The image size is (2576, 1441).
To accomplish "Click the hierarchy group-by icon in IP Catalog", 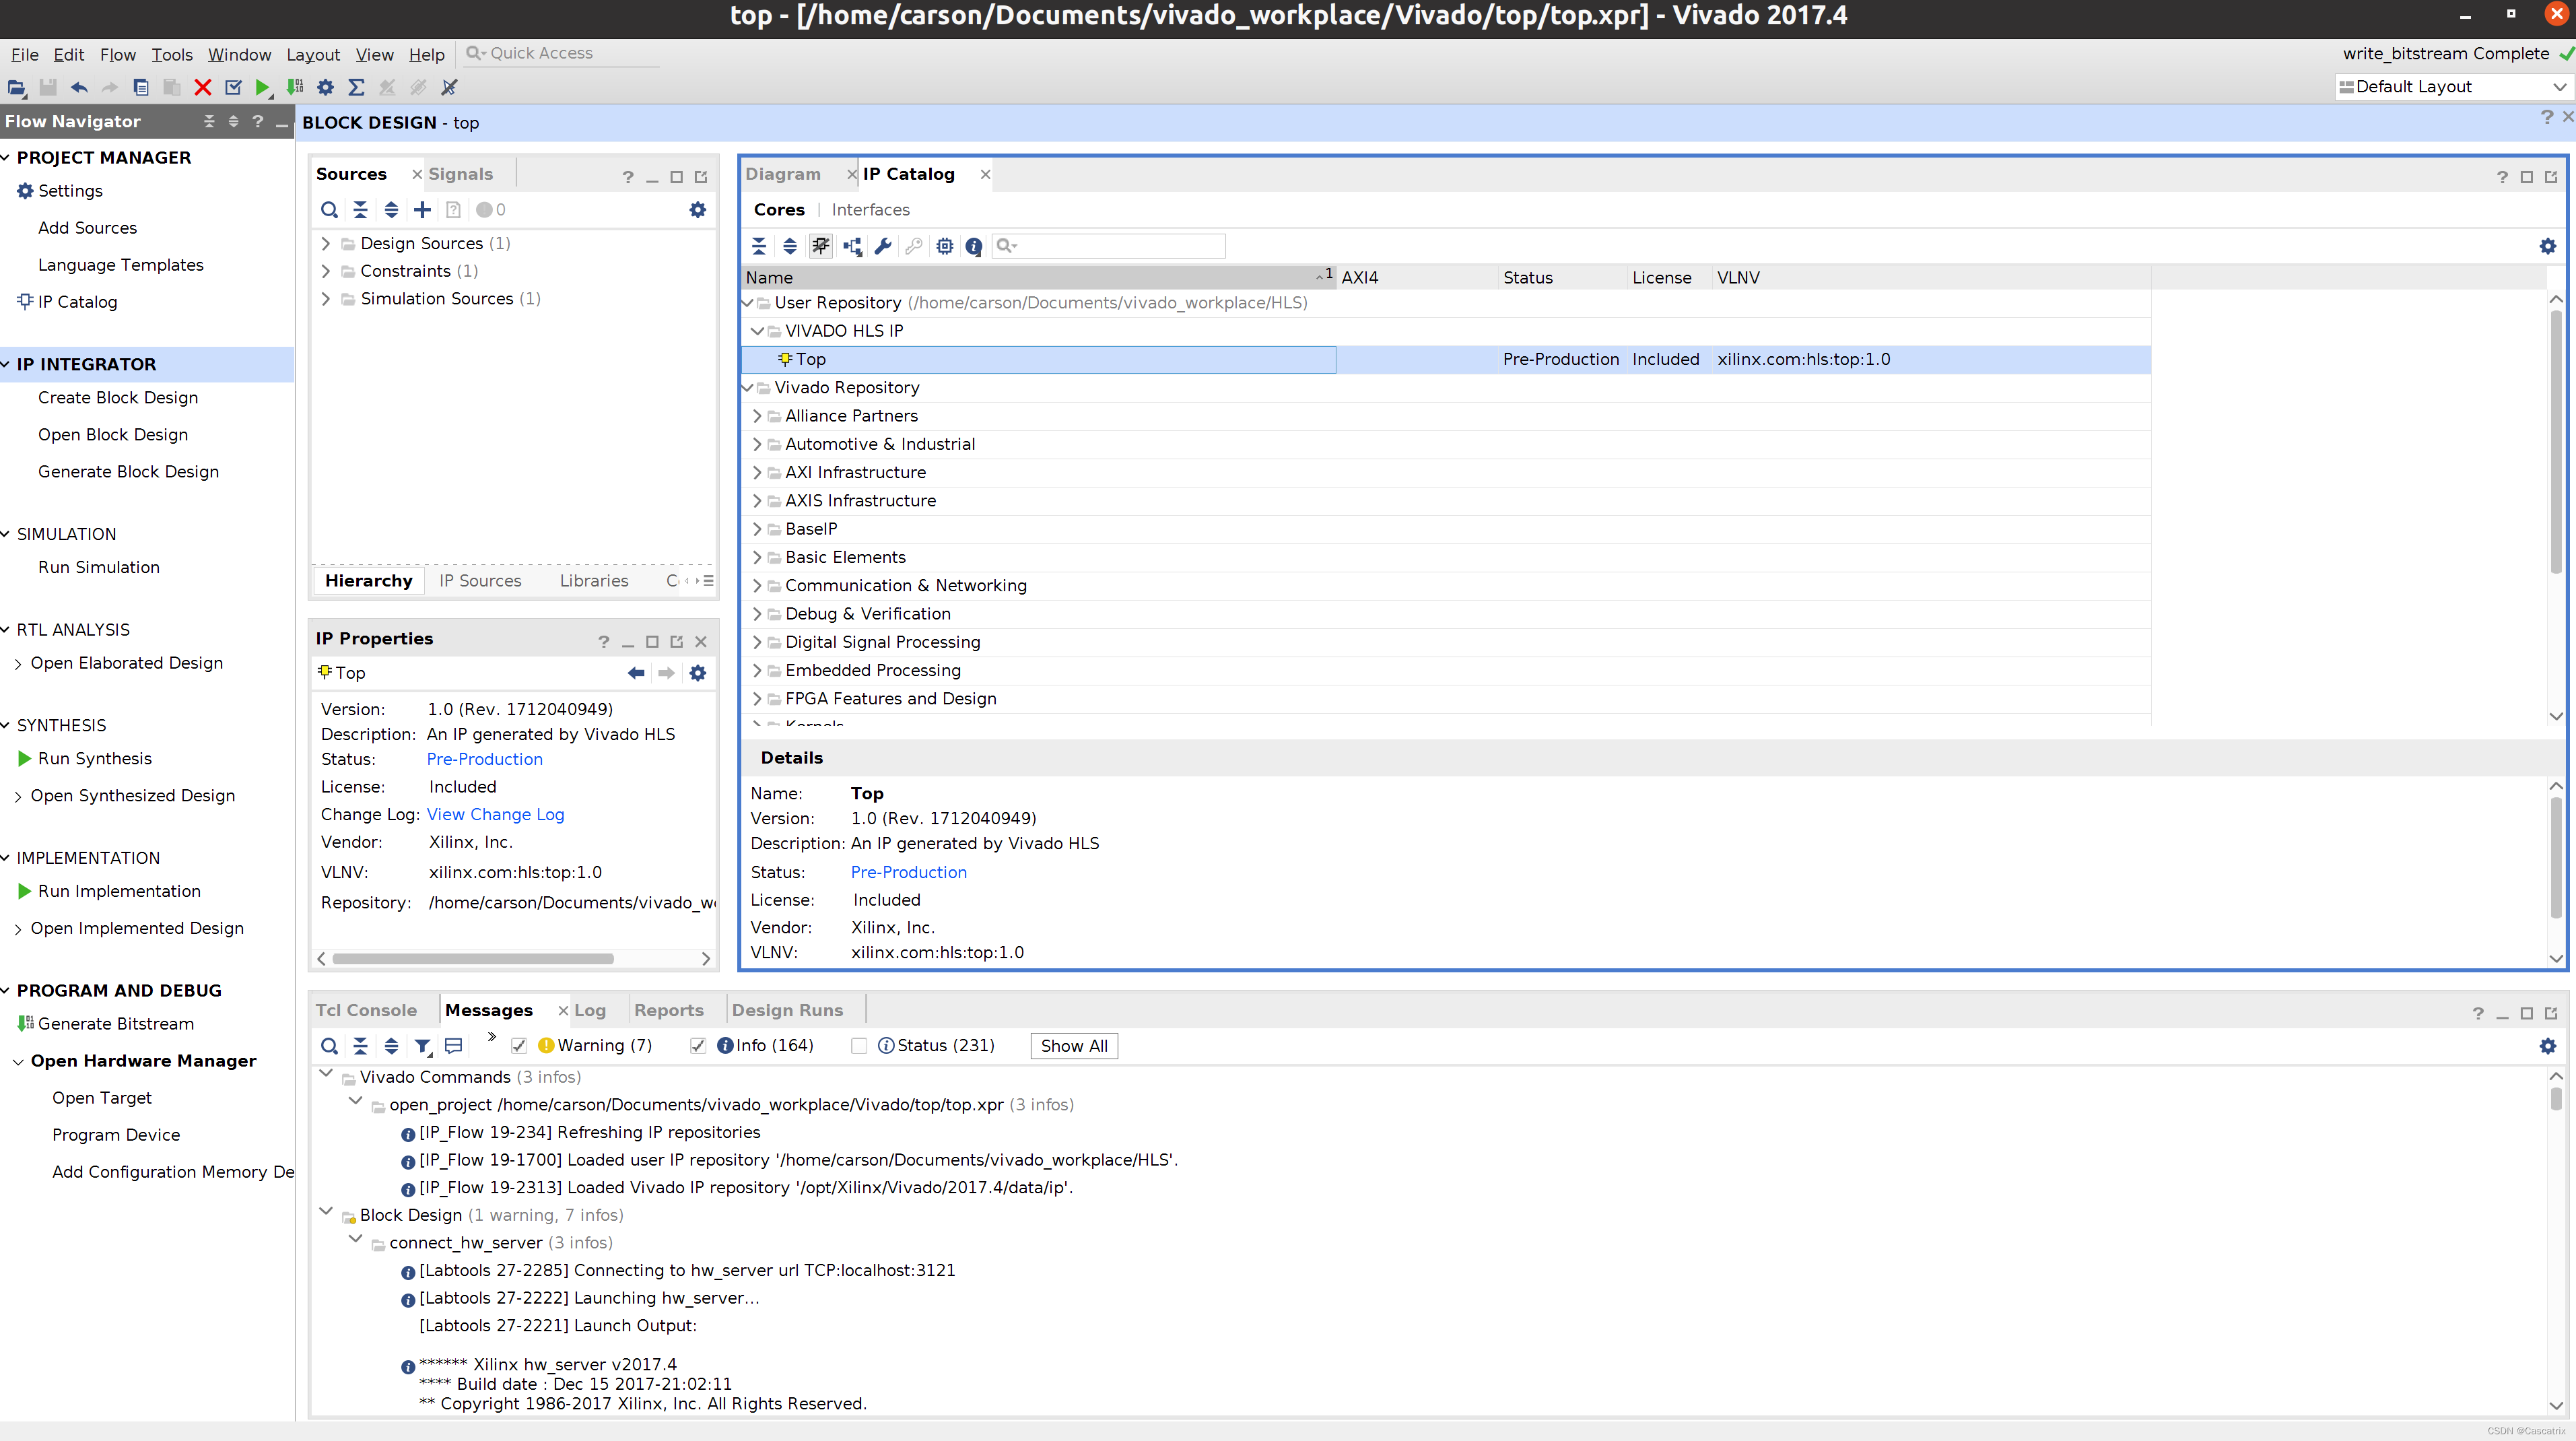I will [852, 246].
